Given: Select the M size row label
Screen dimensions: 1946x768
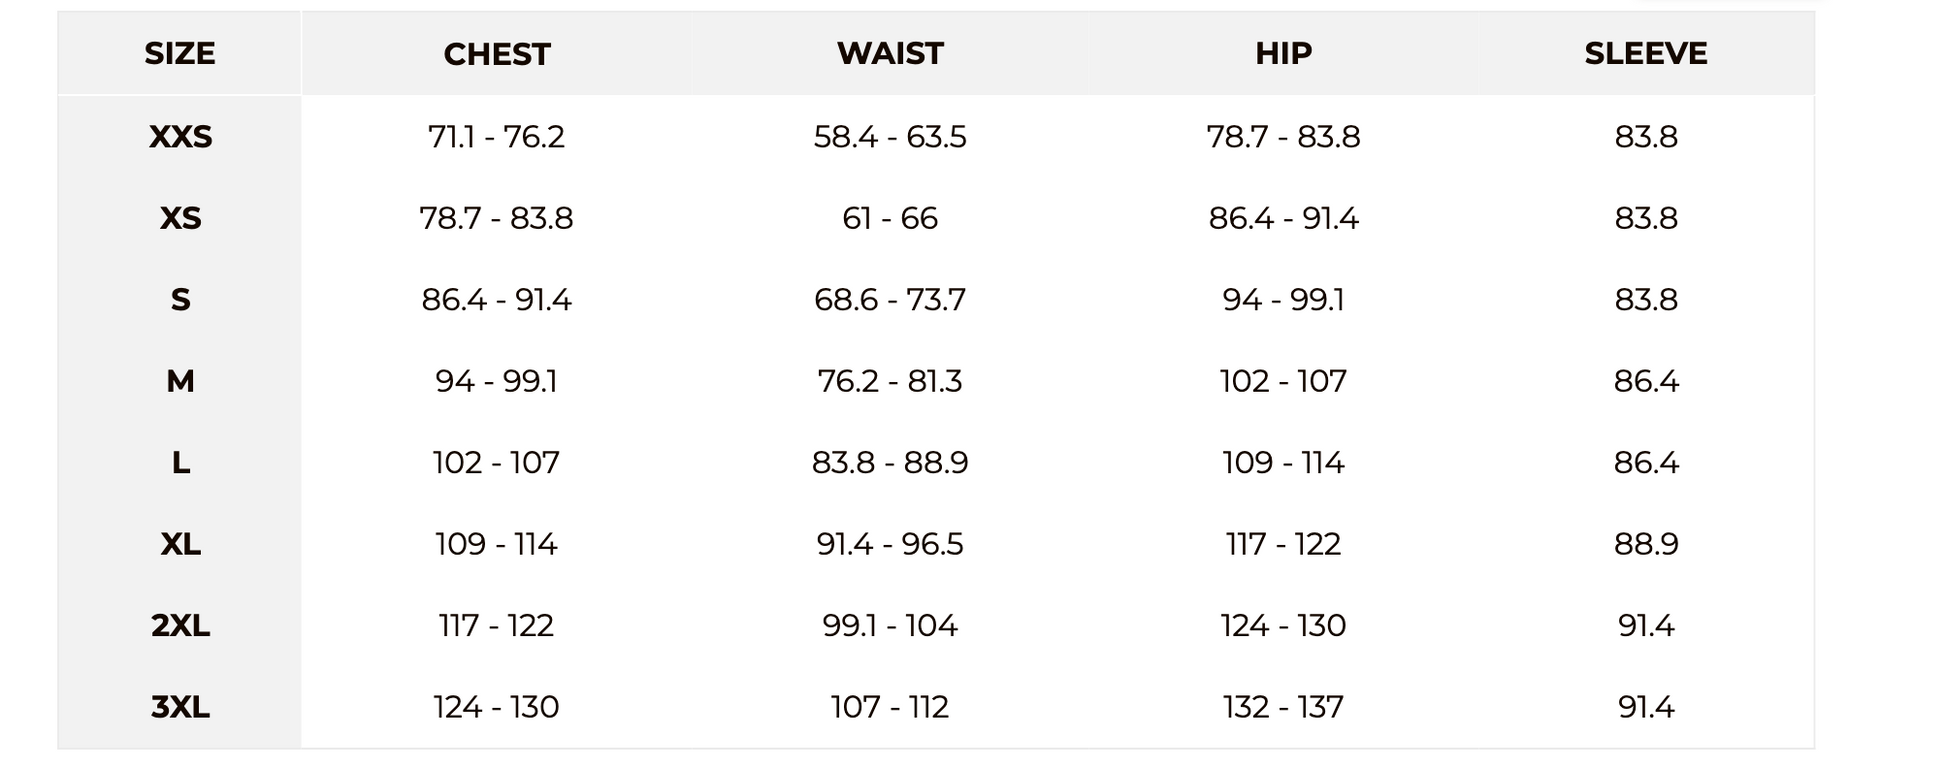Looking at the screenshot, I should point(180,381).
